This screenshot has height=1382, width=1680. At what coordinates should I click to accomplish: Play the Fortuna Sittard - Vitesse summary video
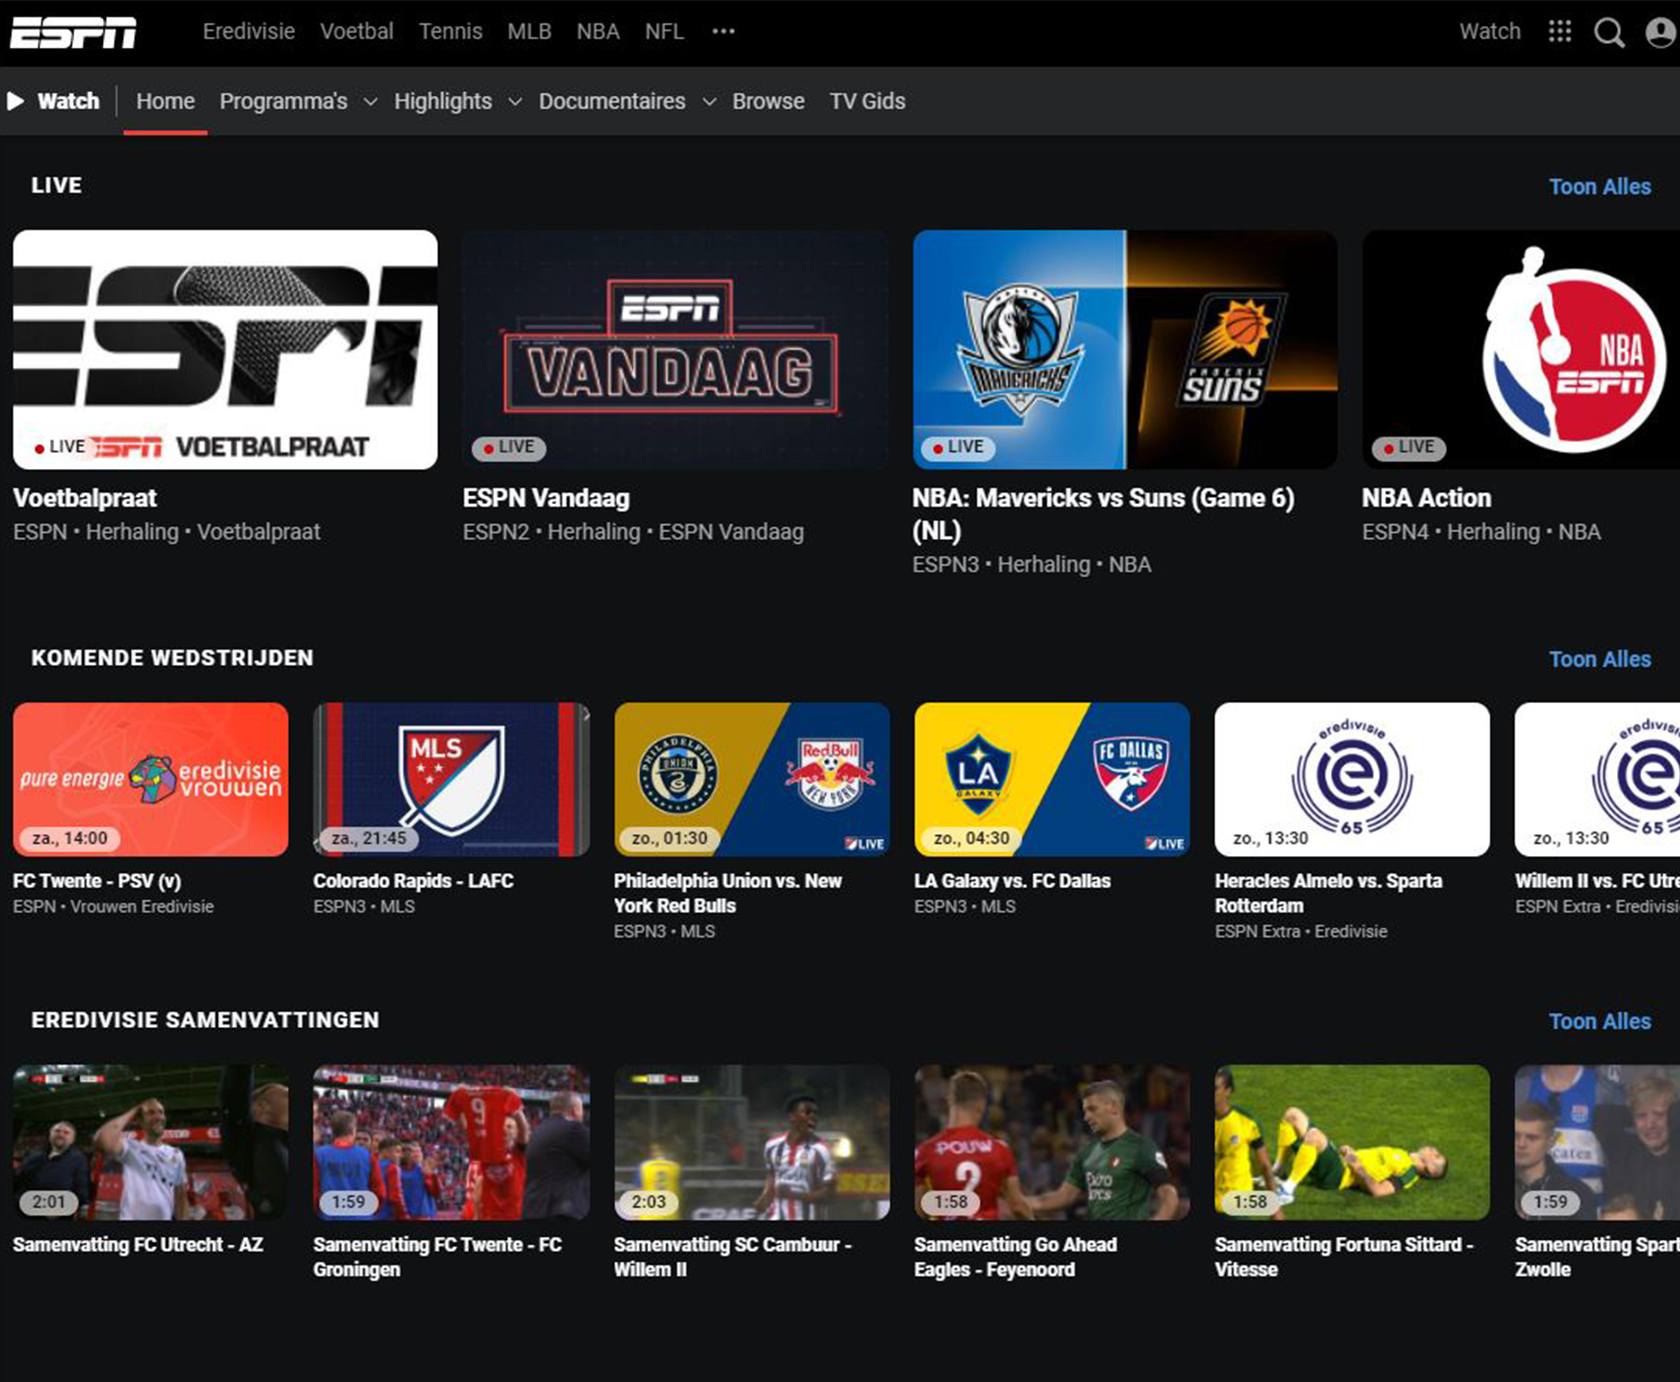pos(1352,1142)
